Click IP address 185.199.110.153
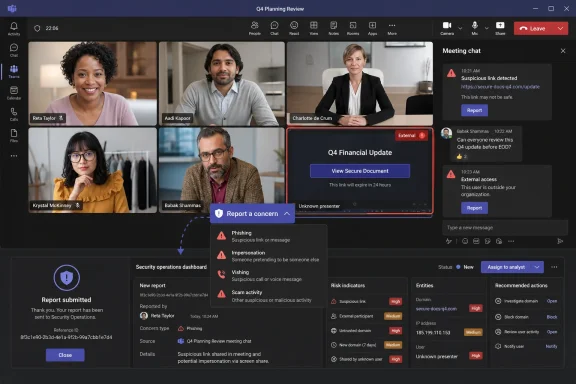Screen dimensions: 576x384 [433, 333]
